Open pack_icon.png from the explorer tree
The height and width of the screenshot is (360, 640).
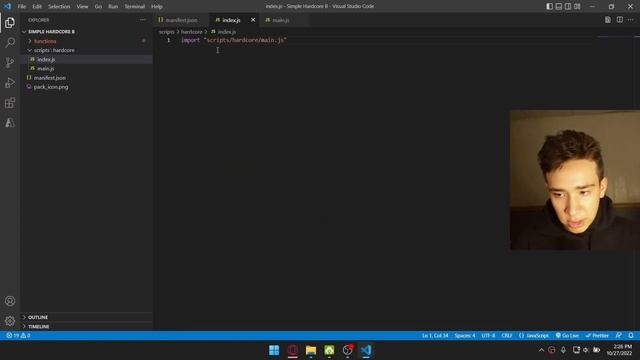[x=87, y=87]
